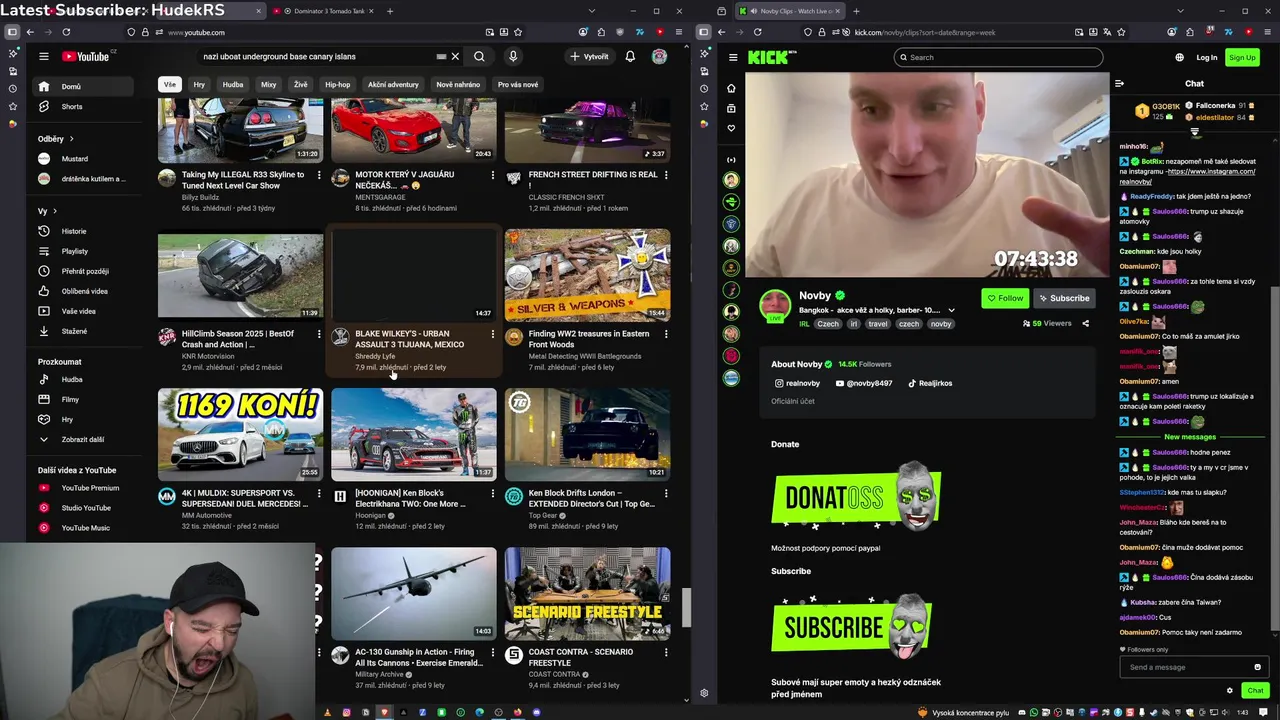Click the Czech category tag

[828, 324]
